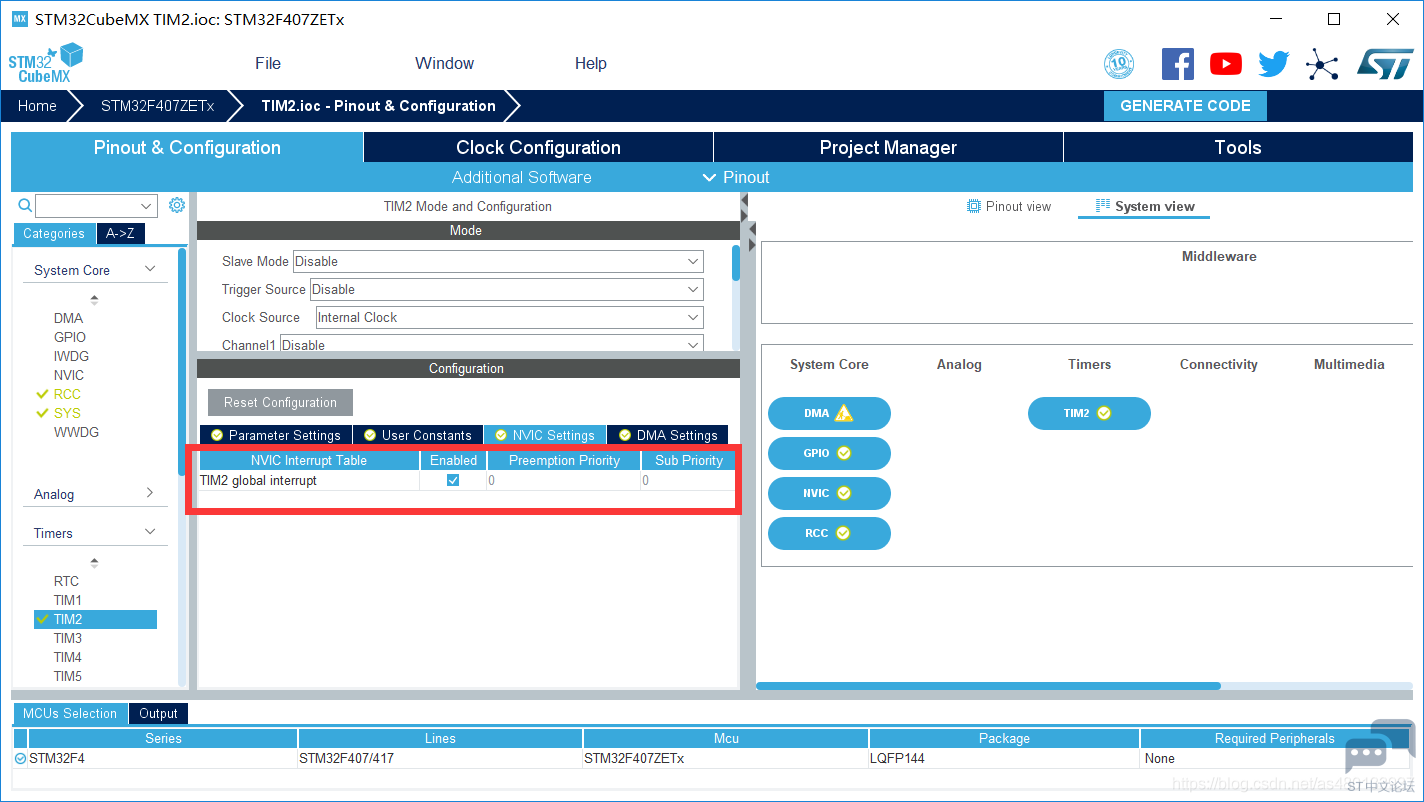Image resolution: width=1424 pixels, height=802 pixels.
Task: Select RTC in the Timers list
Action: click(66, 581)
